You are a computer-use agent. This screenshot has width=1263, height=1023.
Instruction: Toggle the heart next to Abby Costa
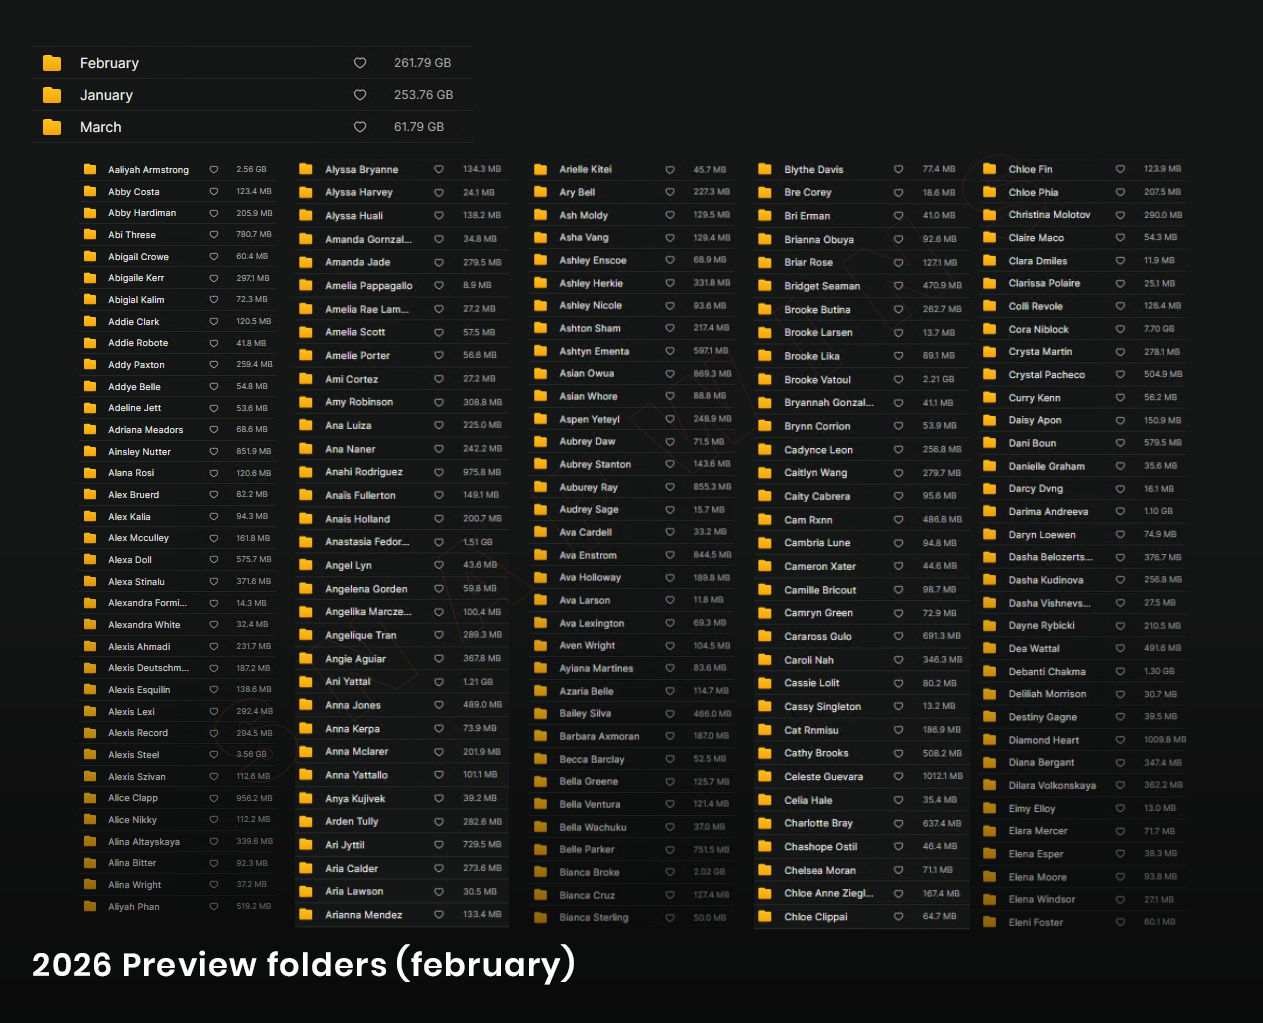pos(214,191)
